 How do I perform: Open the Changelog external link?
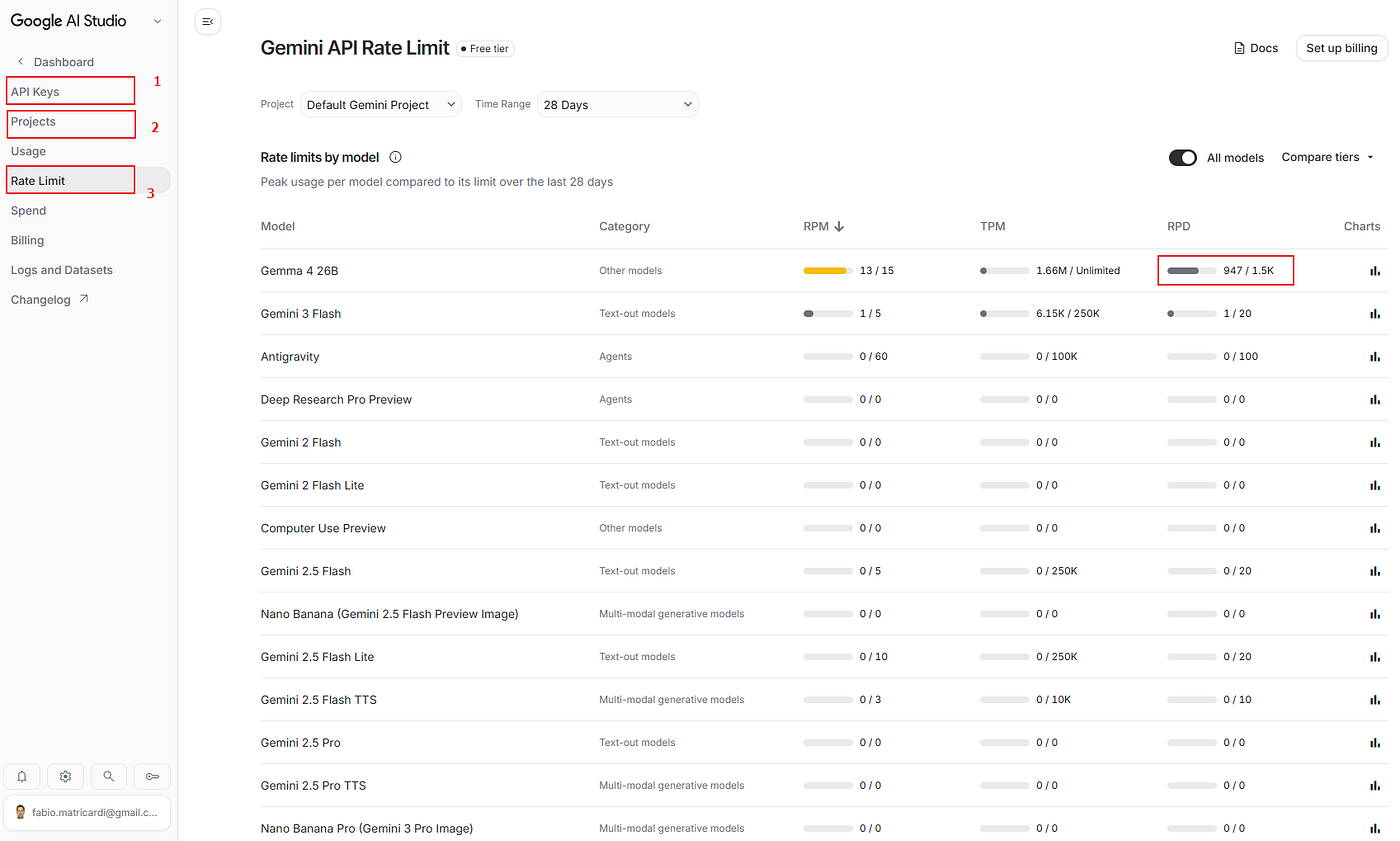(50, 300)
